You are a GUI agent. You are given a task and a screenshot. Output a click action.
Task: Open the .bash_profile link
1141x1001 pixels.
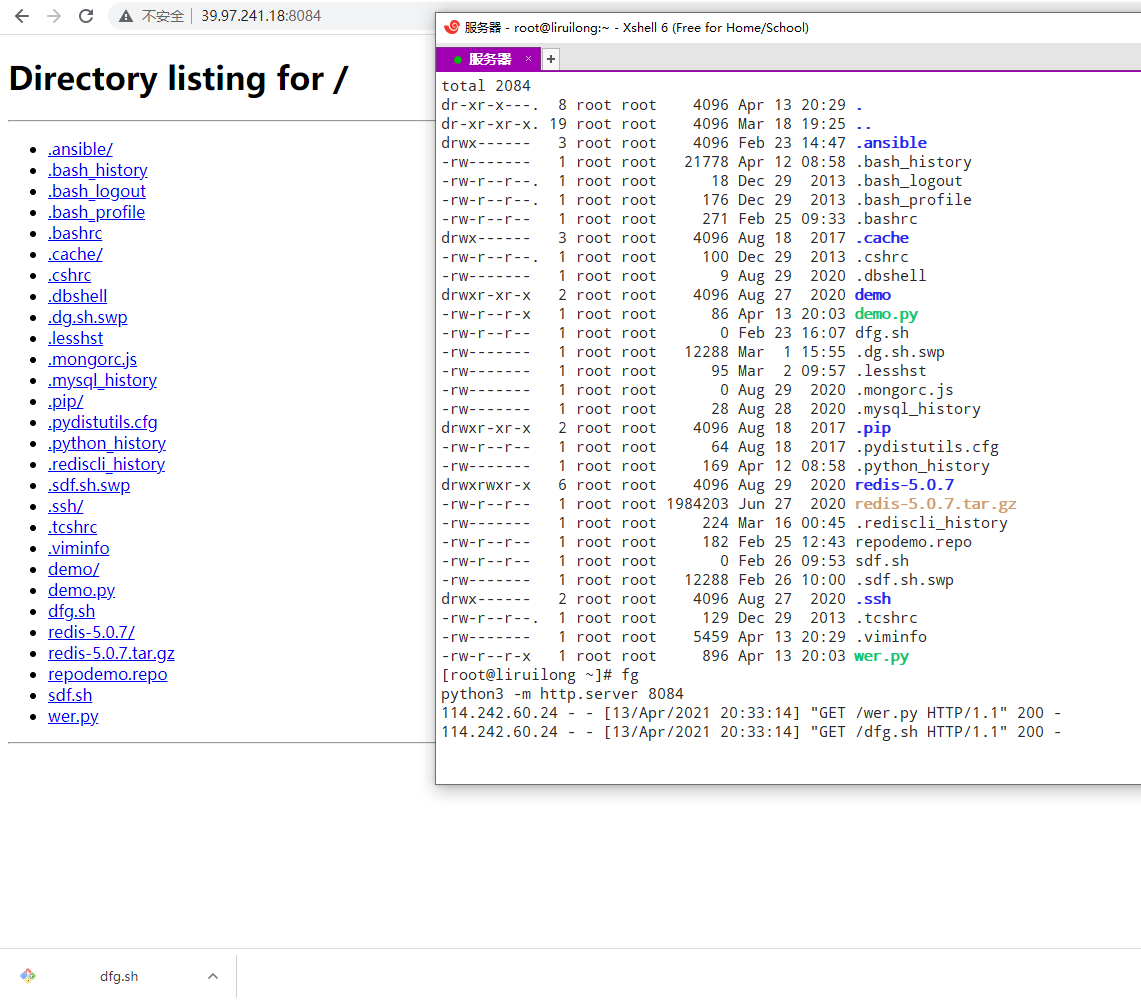pyautogui.click(x=96, y=212)
